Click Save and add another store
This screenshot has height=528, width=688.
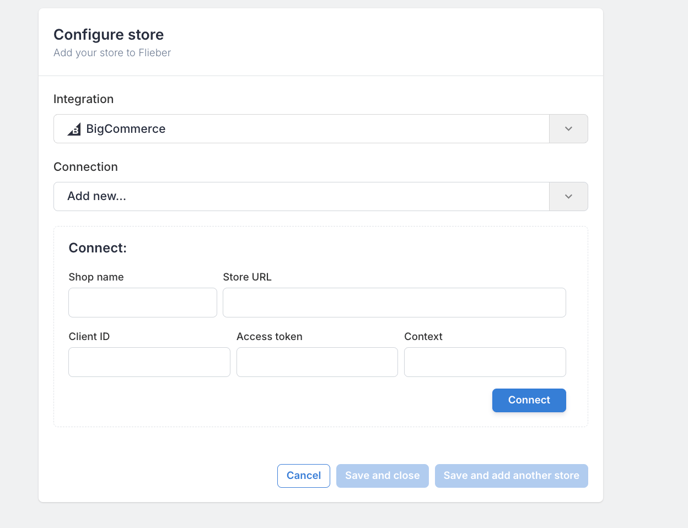click(x=511, y=476)
